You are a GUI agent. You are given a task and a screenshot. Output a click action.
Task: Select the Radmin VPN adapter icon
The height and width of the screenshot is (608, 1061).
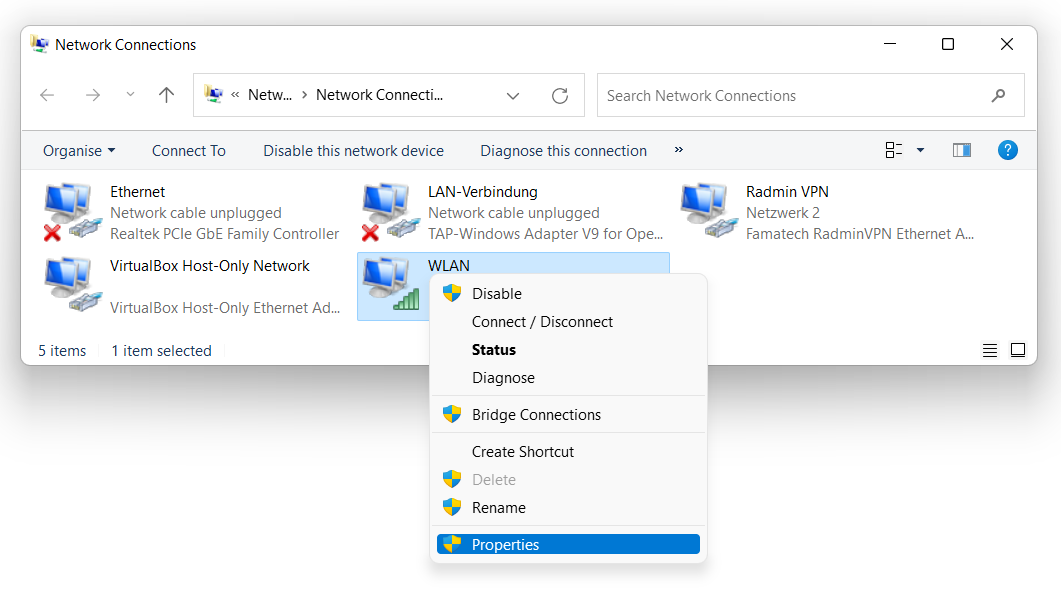[708, 212]
